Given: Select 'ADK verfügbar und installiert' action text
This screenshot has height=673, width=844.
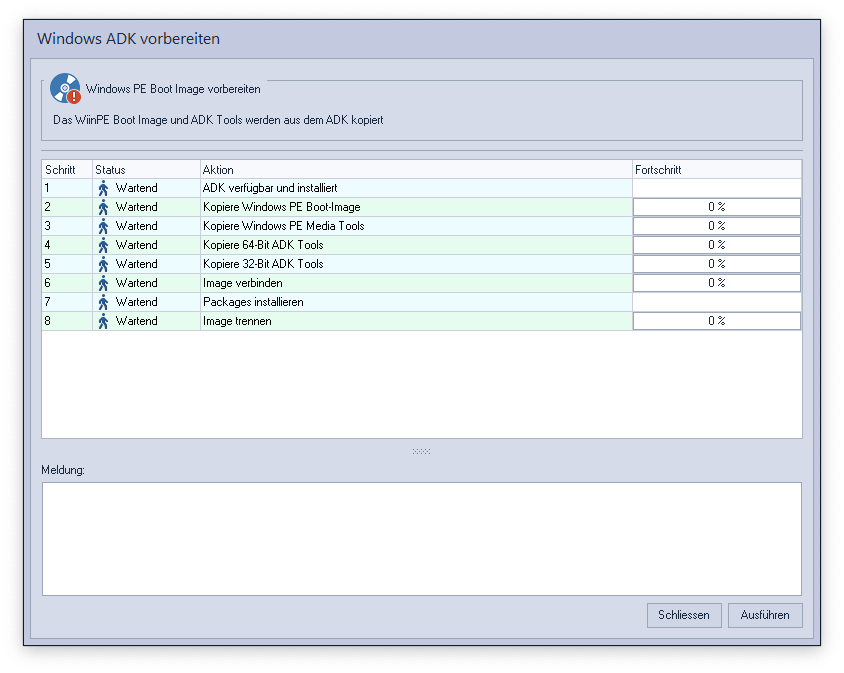Looking at the screenshot, I should pos(270,188).
